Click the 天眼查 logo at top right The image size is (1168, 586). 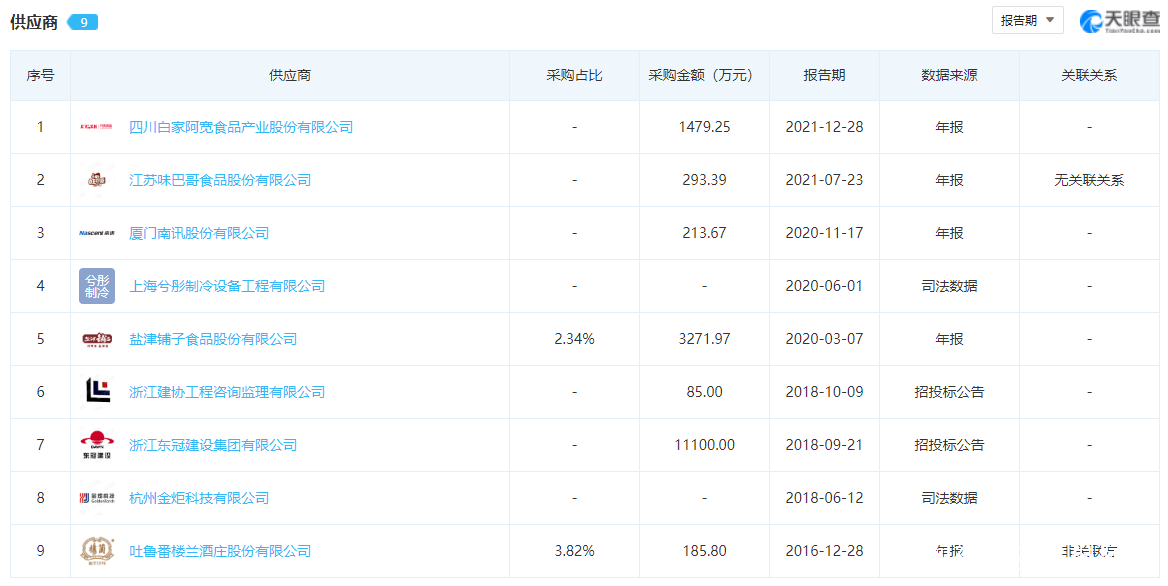(1119, 20)
